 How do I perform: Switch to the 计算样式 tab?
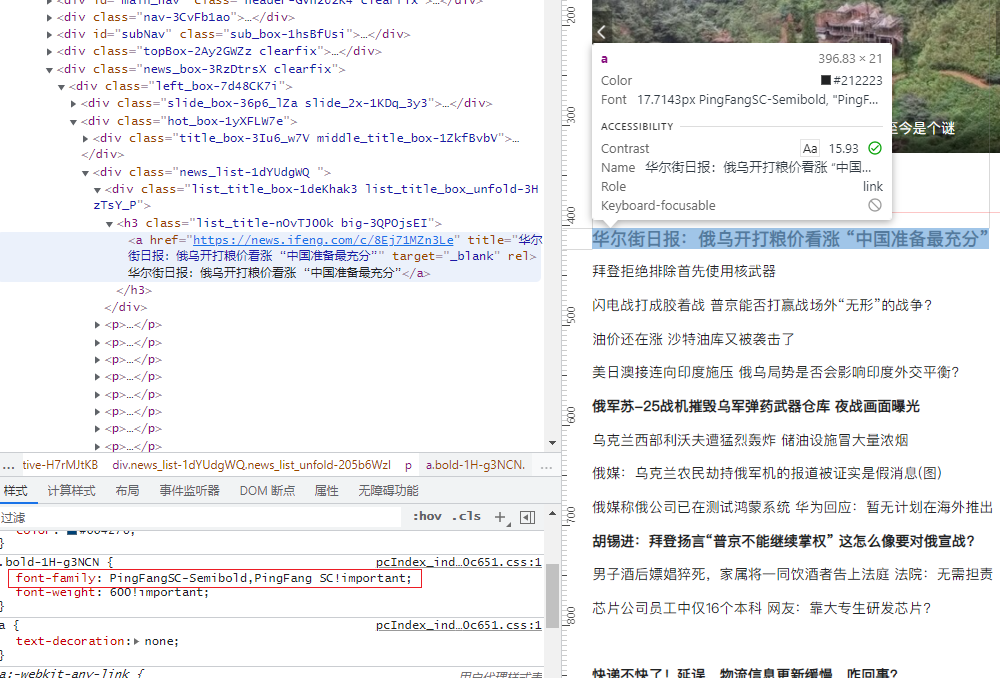coord(71,490)
